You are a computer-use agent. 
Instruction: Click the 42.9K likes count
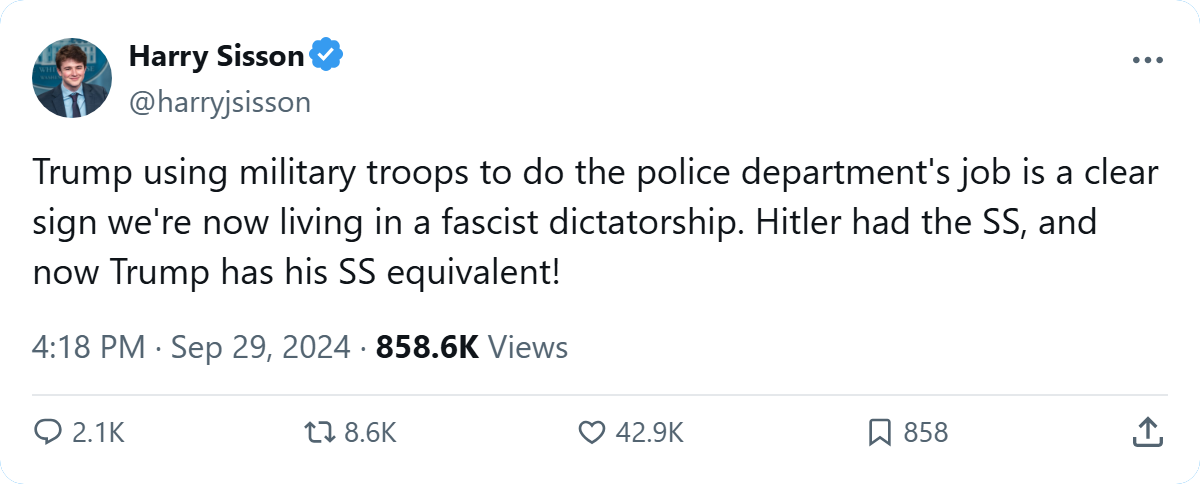coord(651,433)
